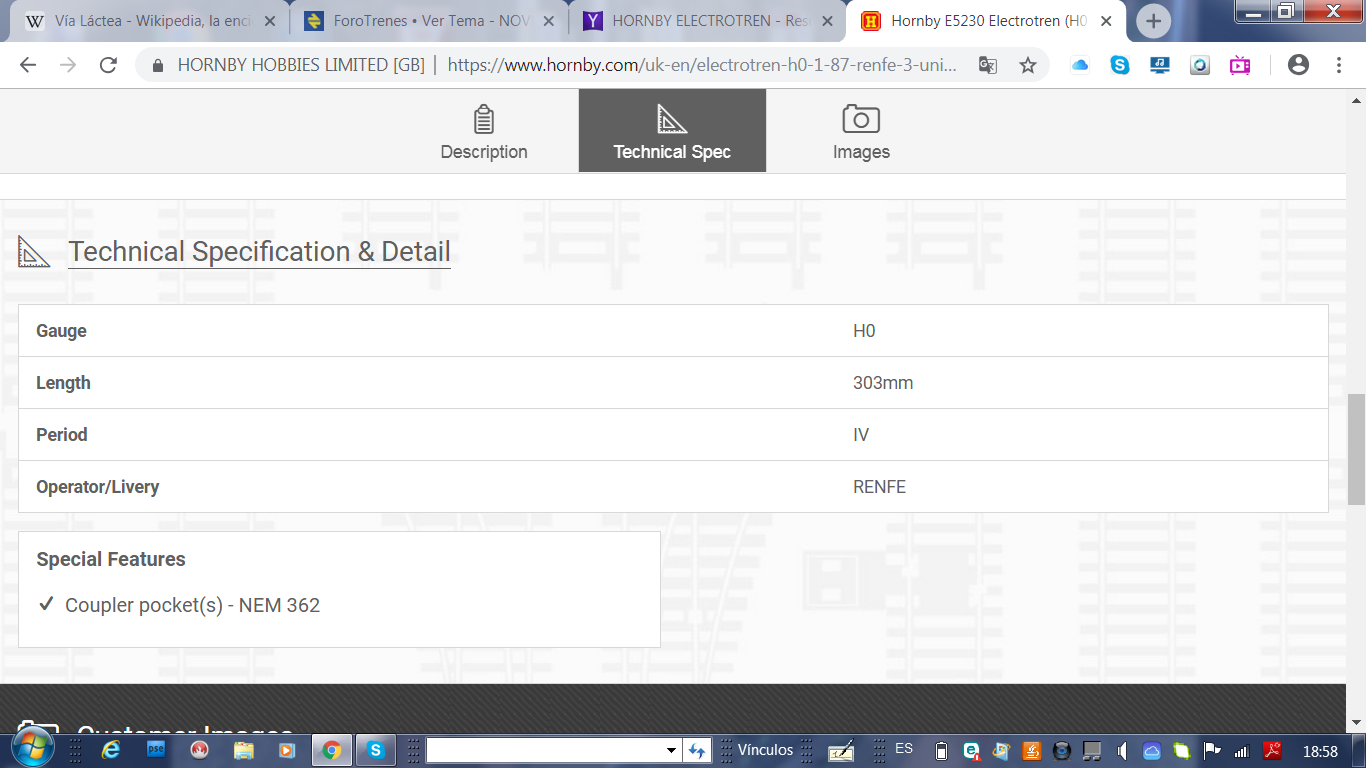Select the H0 gauge value
Image resolution: width=1366 pixels, height=768 pixels.
point(864,331)
